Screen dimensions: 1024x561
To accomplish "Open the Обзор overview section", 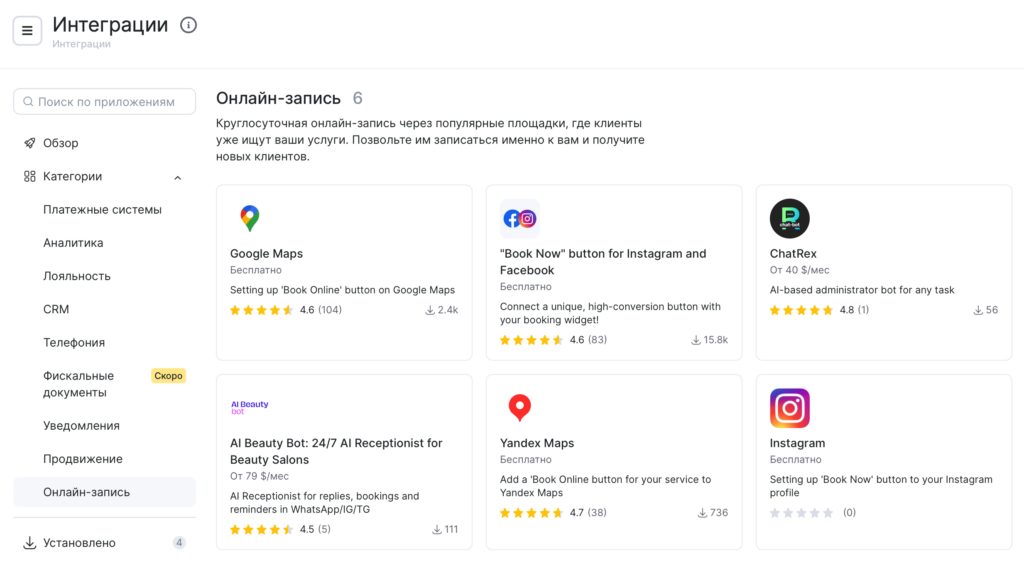I will (x=60, y=143).
